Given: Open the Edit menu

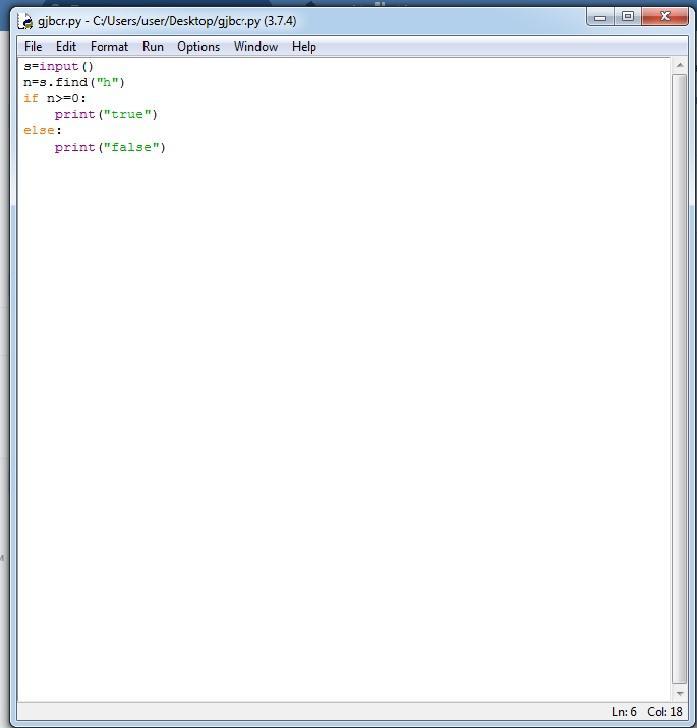Looking at the screenshot, I should [66, 47].
